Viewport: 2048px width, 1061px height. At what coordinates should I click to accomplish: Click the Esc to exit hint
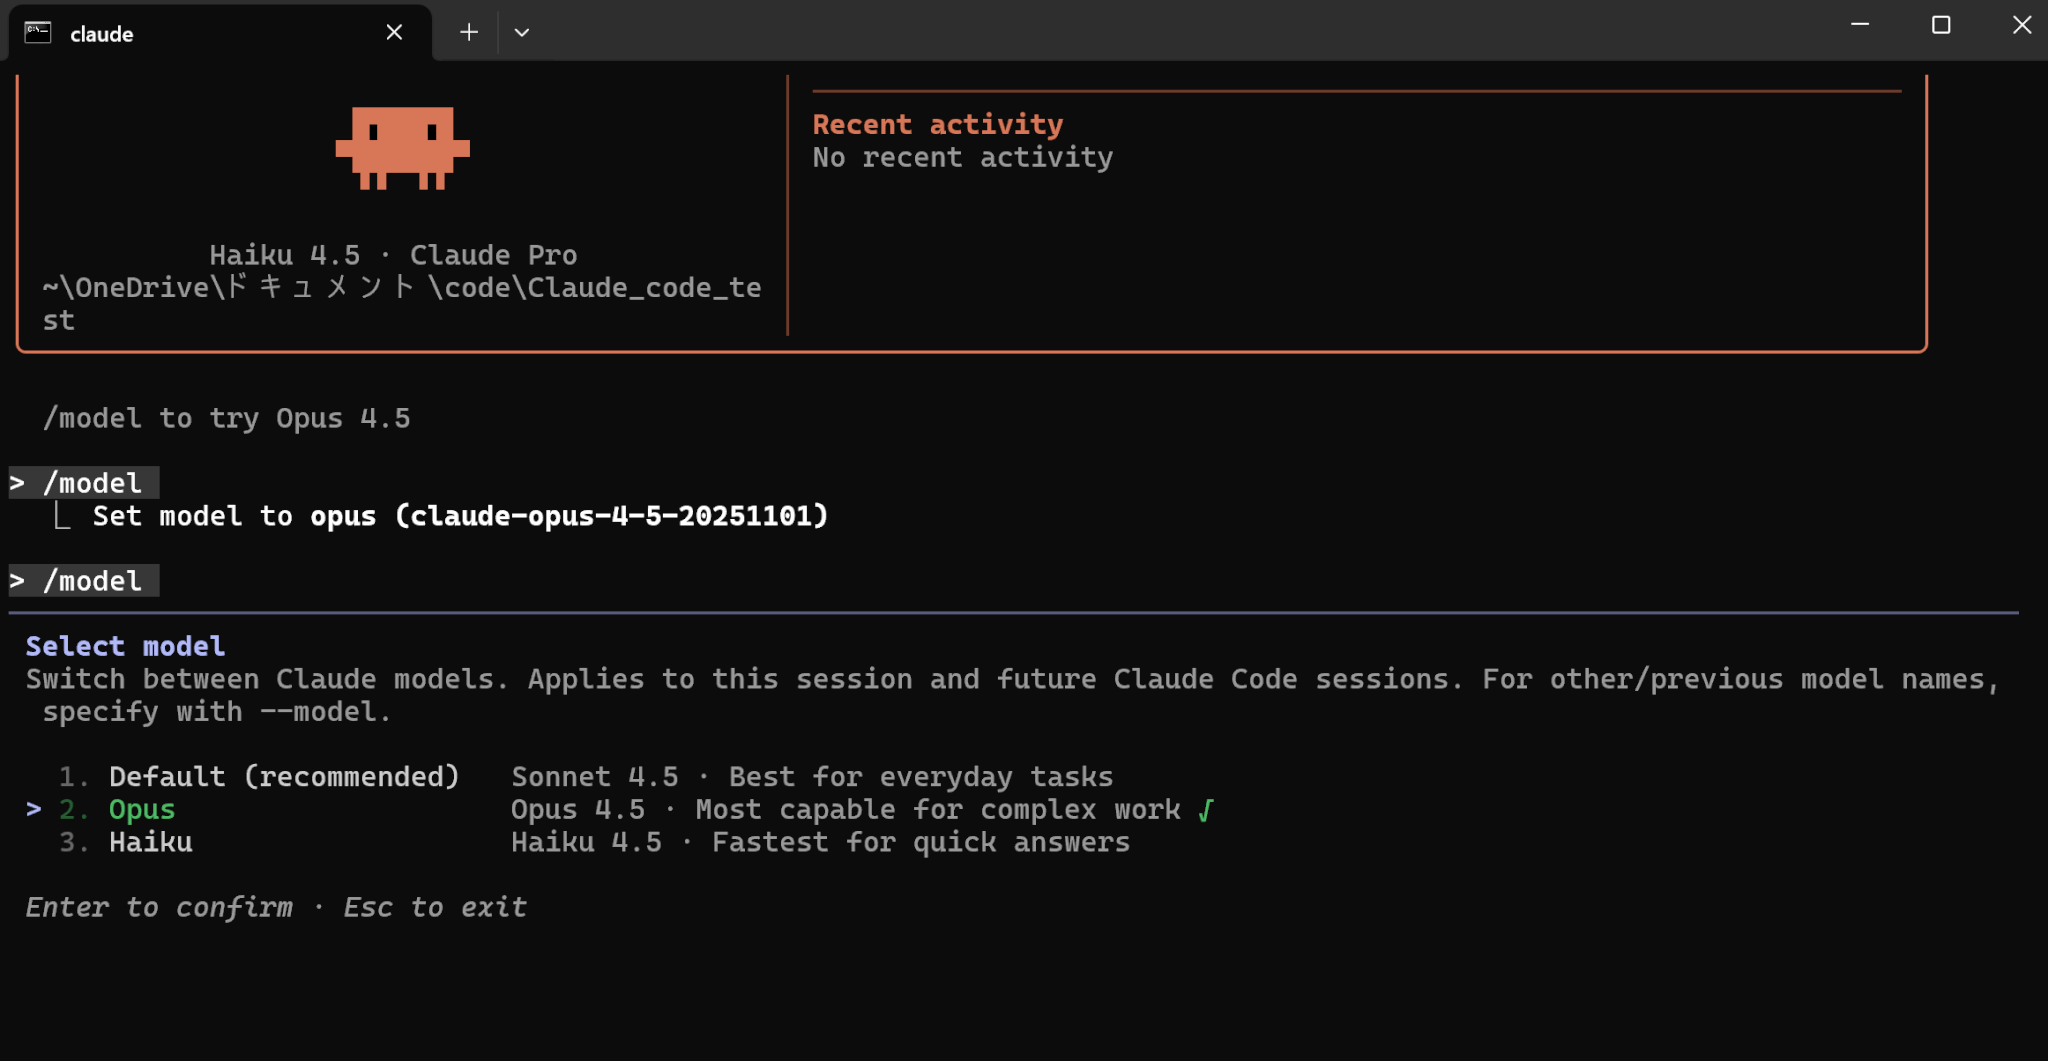pos(435,907)
